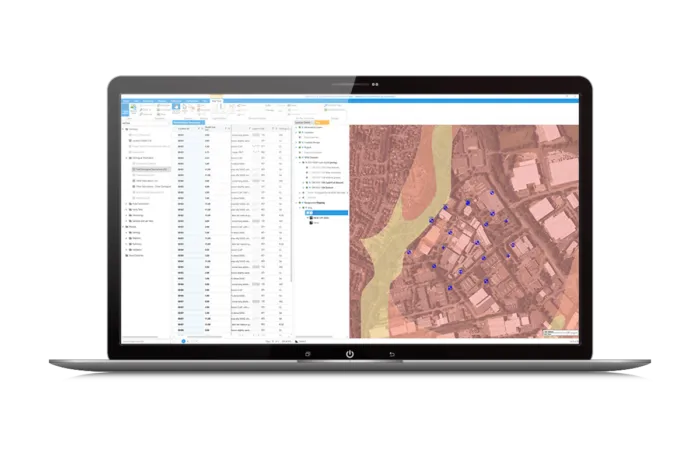Switch to the white highlighted ribbon tab
The width and height of the screenshot is (700, 455).
click(x=216, y=100)
